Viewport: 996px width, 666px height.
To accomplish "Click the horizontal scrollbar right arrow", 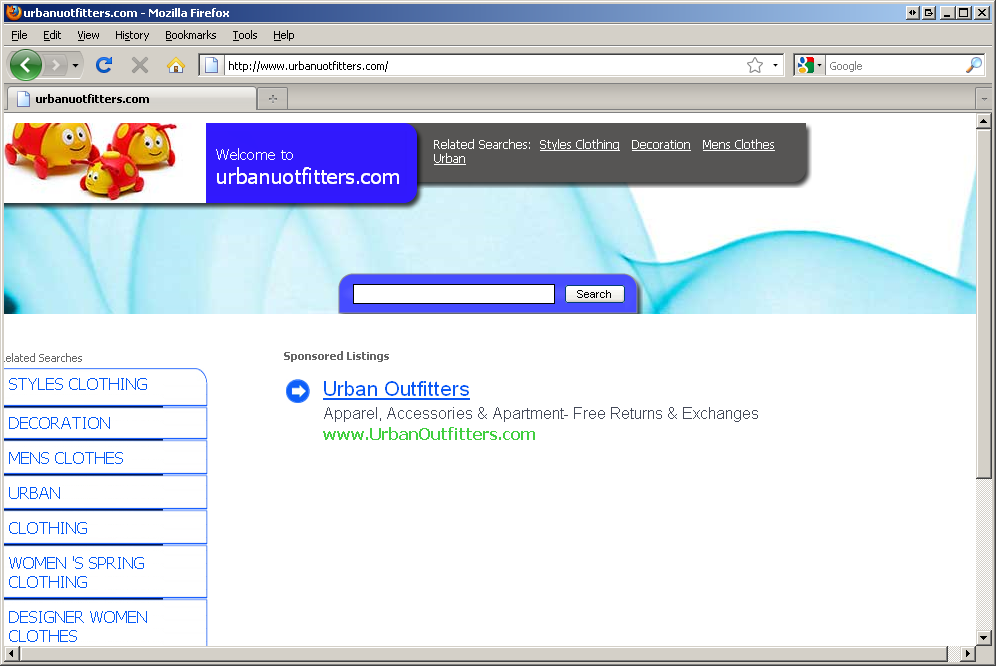I will [967, 653].
